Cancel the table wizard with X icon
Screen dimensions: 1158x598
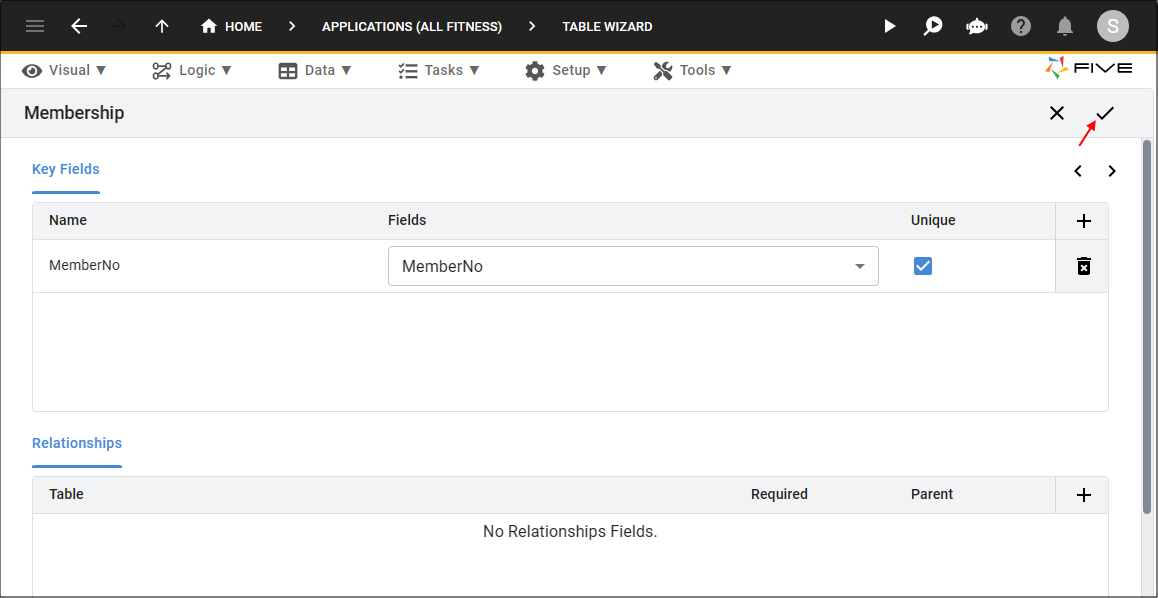pyautogui.click(x=1057, y=113)
